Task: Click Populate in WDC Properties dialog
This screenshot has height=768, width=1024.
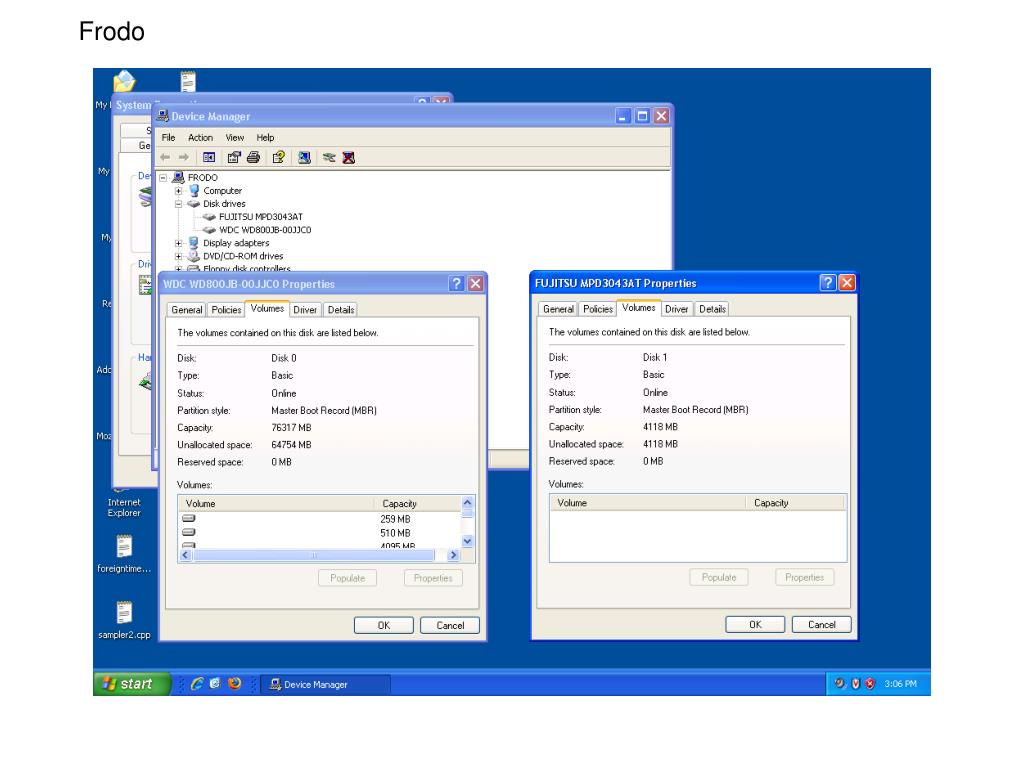Action: coord(347,578)
